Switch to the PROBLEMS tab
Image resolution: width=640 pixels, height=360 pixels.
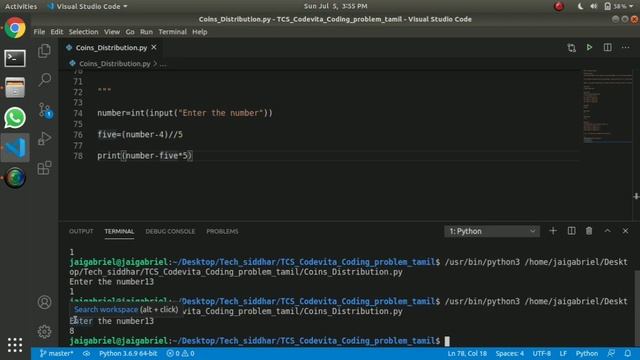(222, 231)
